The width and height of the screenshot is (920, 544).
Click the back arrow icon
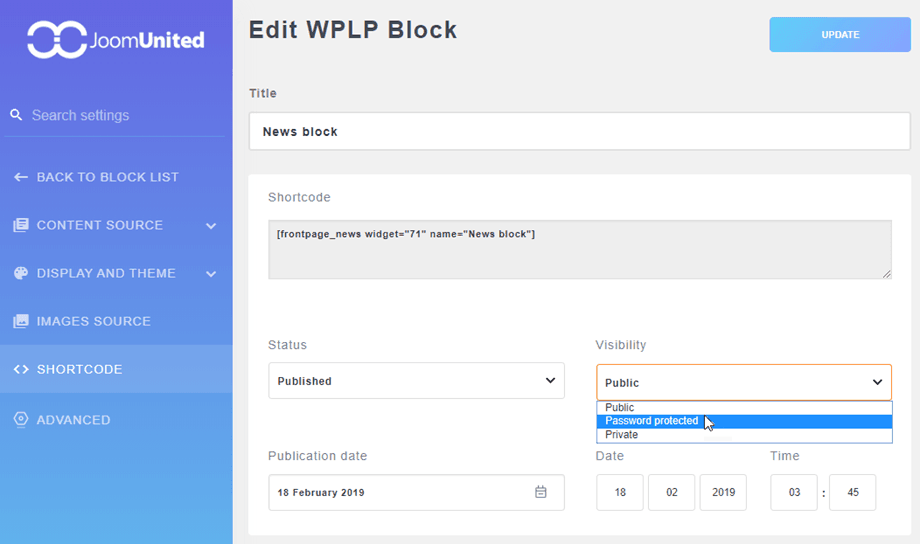(20, 177)
